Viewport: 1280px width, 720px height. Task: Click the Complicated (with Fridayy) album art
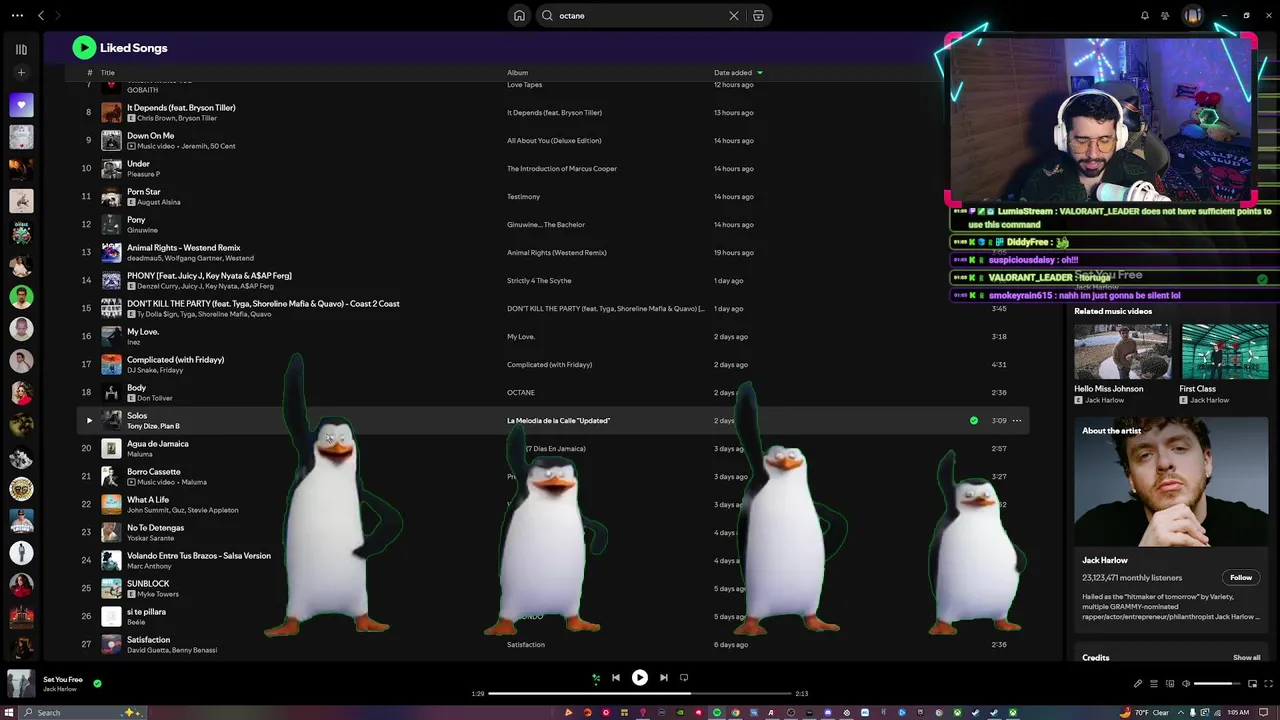(111, 364)
